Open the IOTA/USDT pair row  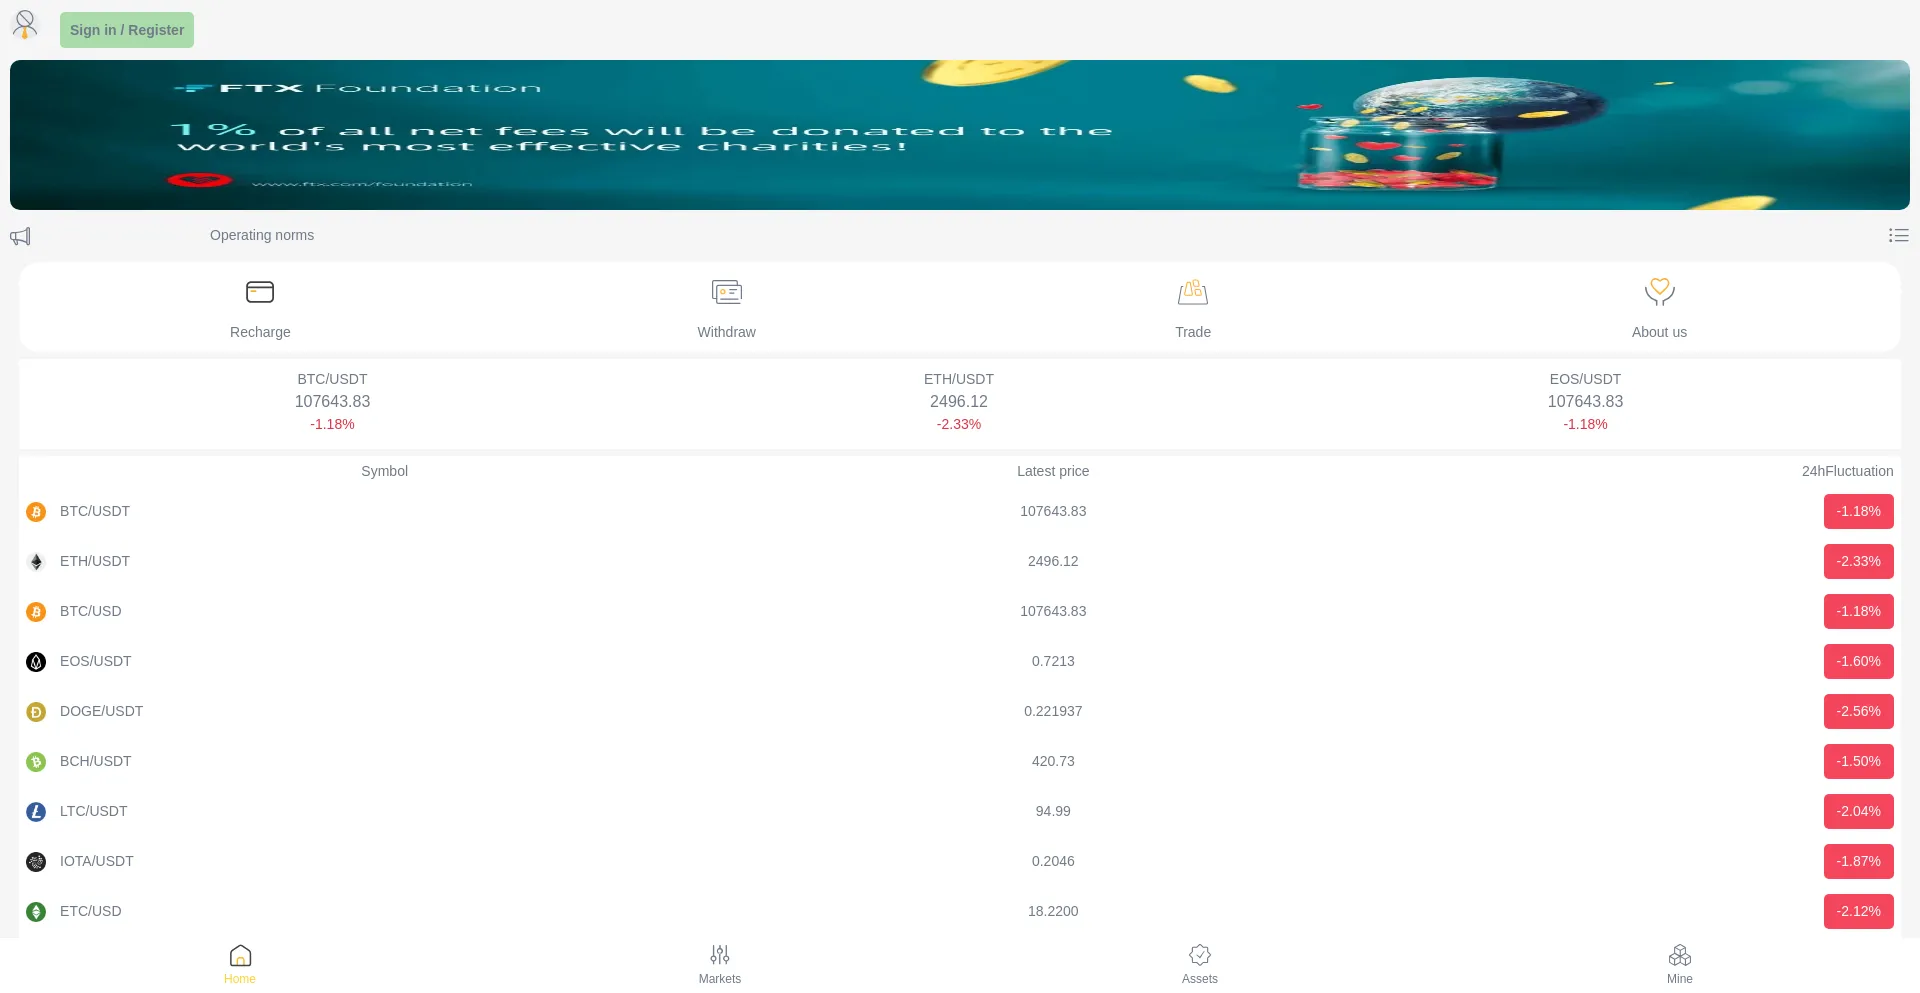pos(960,861)
